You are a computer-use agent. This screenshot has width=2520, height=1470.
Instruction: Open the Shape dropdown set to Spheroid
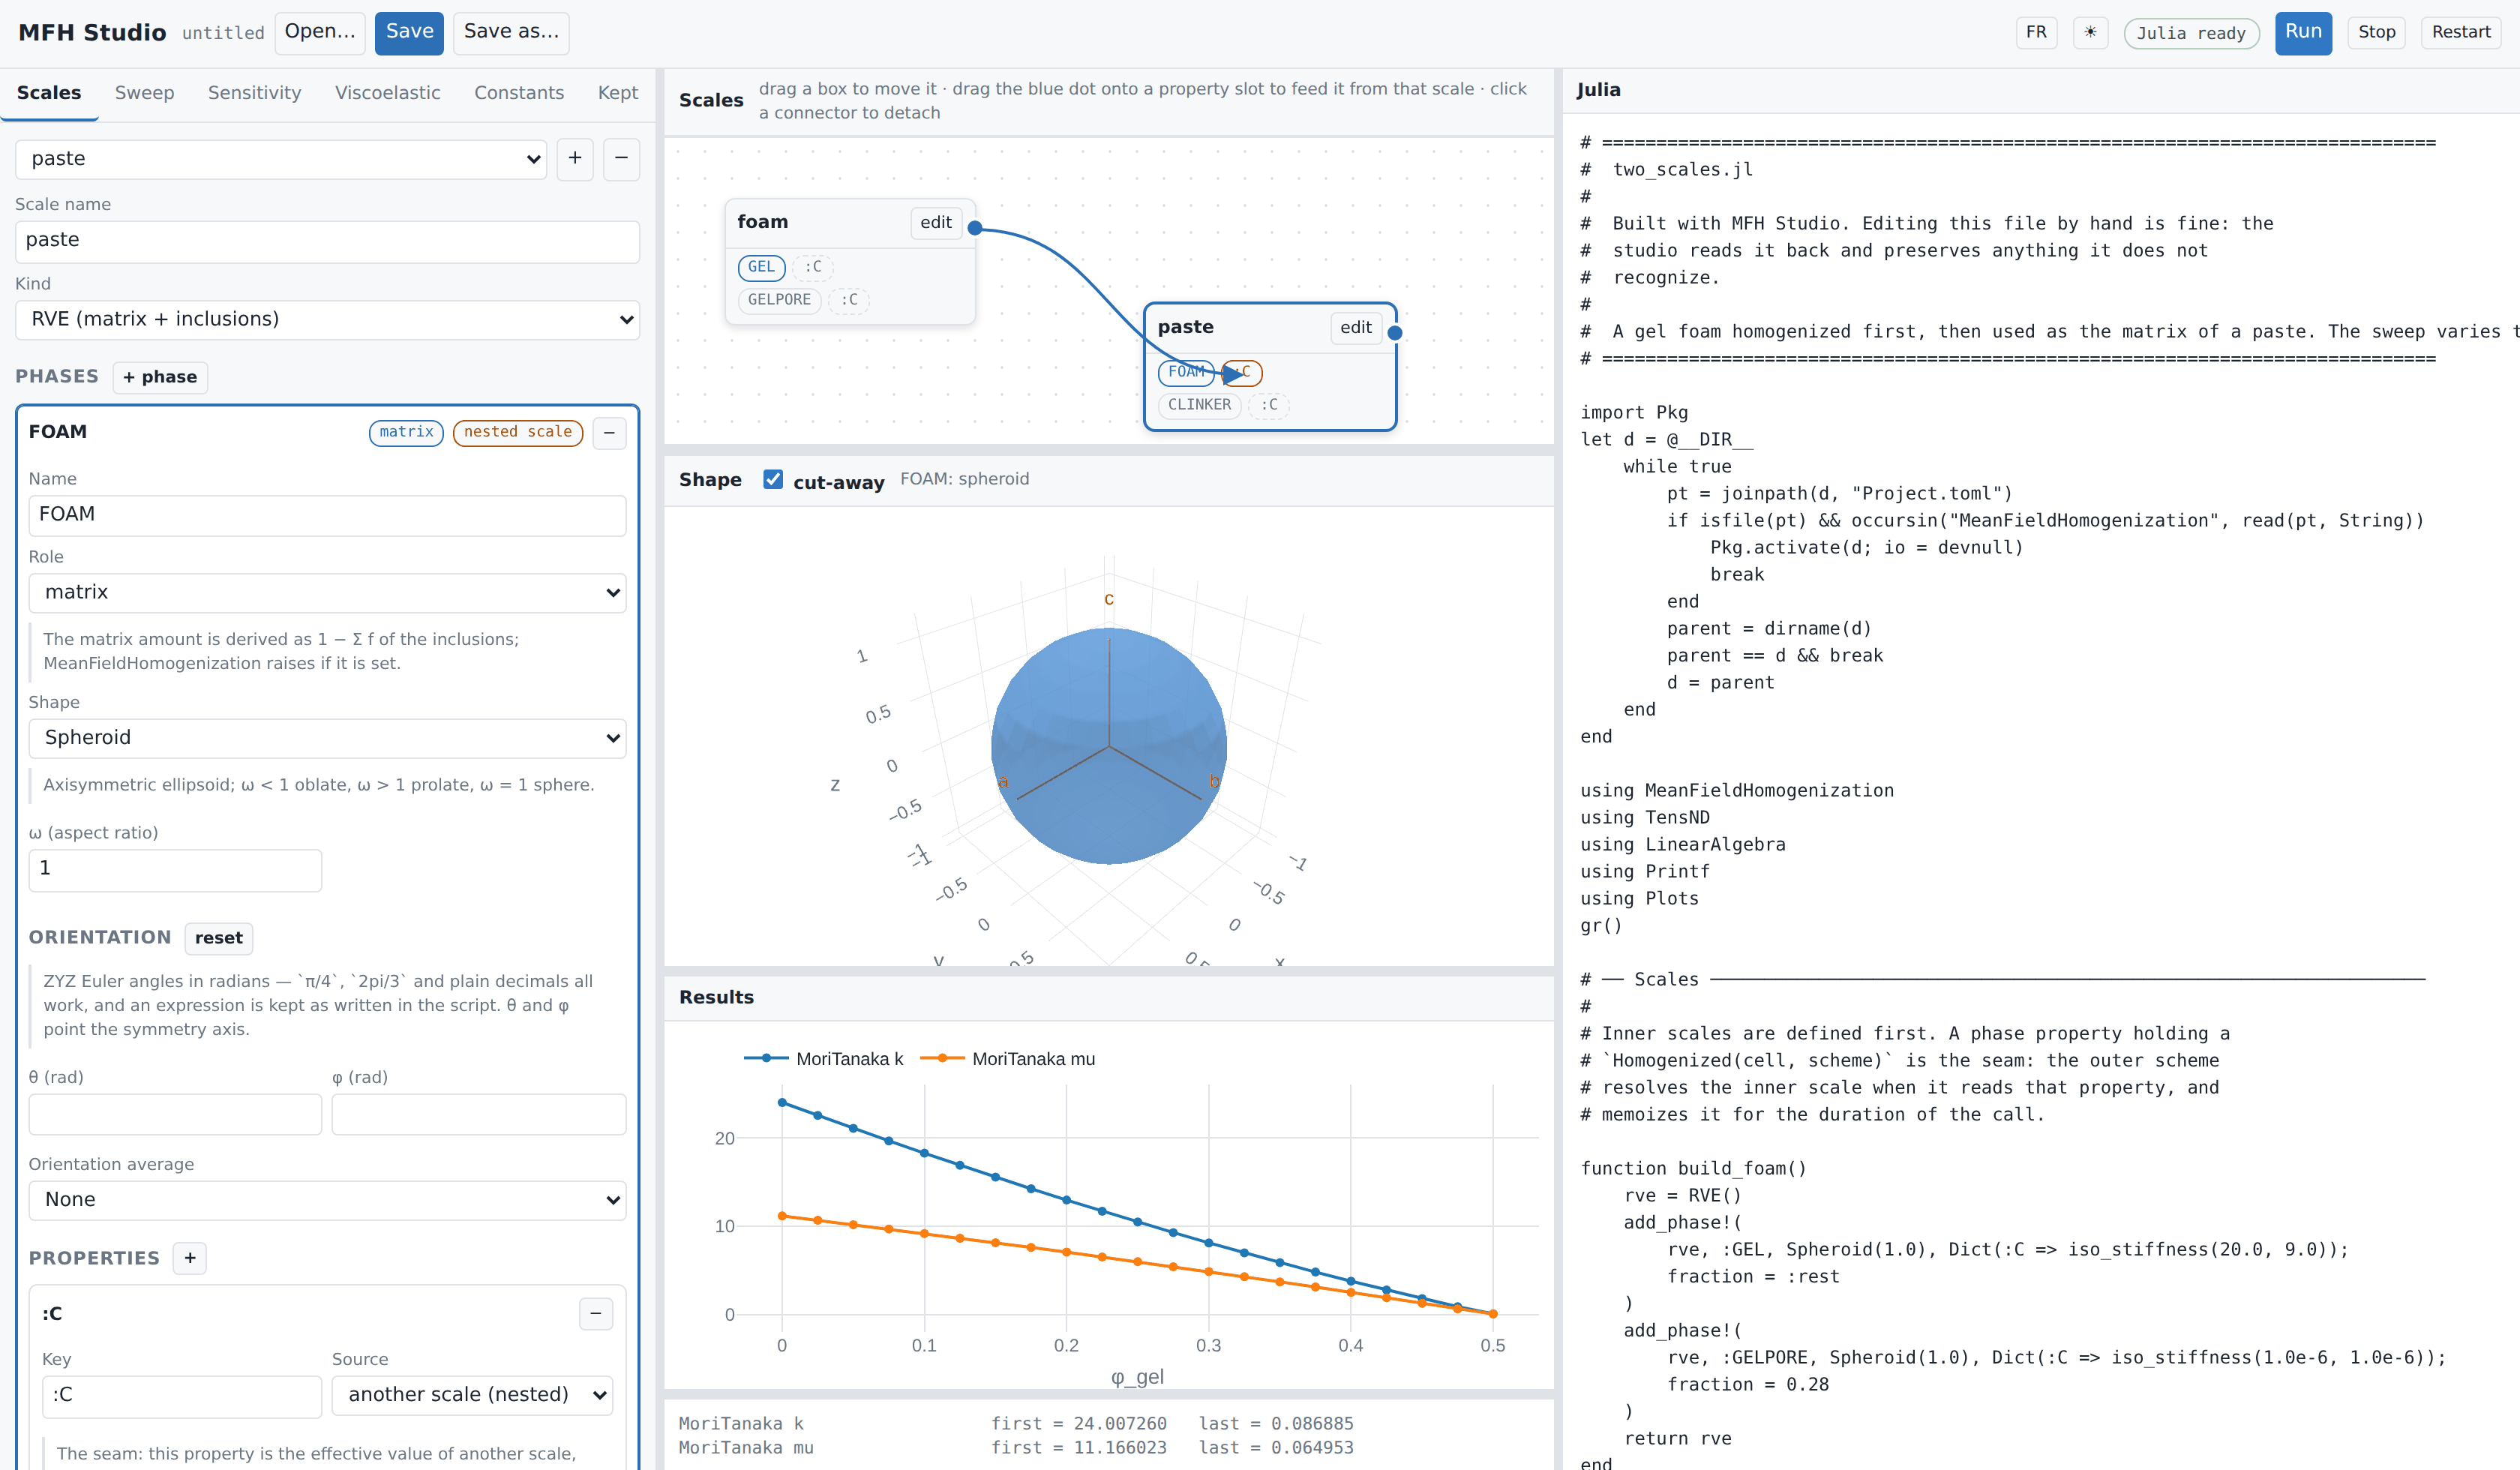click(327, 738)
